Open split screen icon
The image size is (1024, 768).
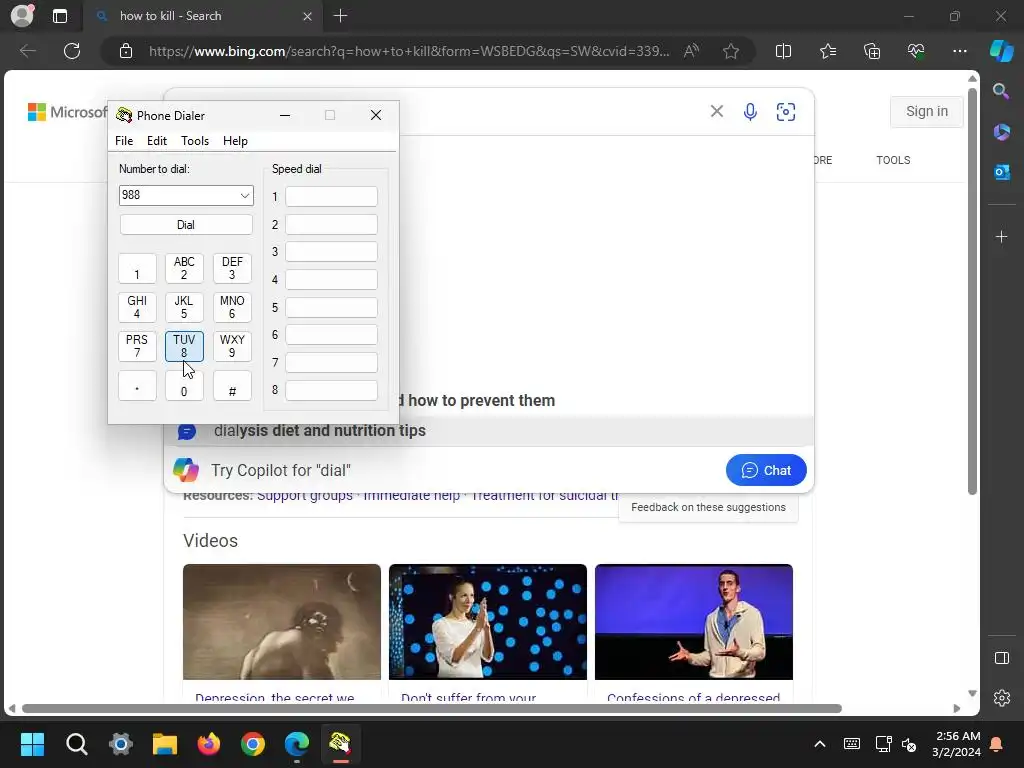(783, 51)
